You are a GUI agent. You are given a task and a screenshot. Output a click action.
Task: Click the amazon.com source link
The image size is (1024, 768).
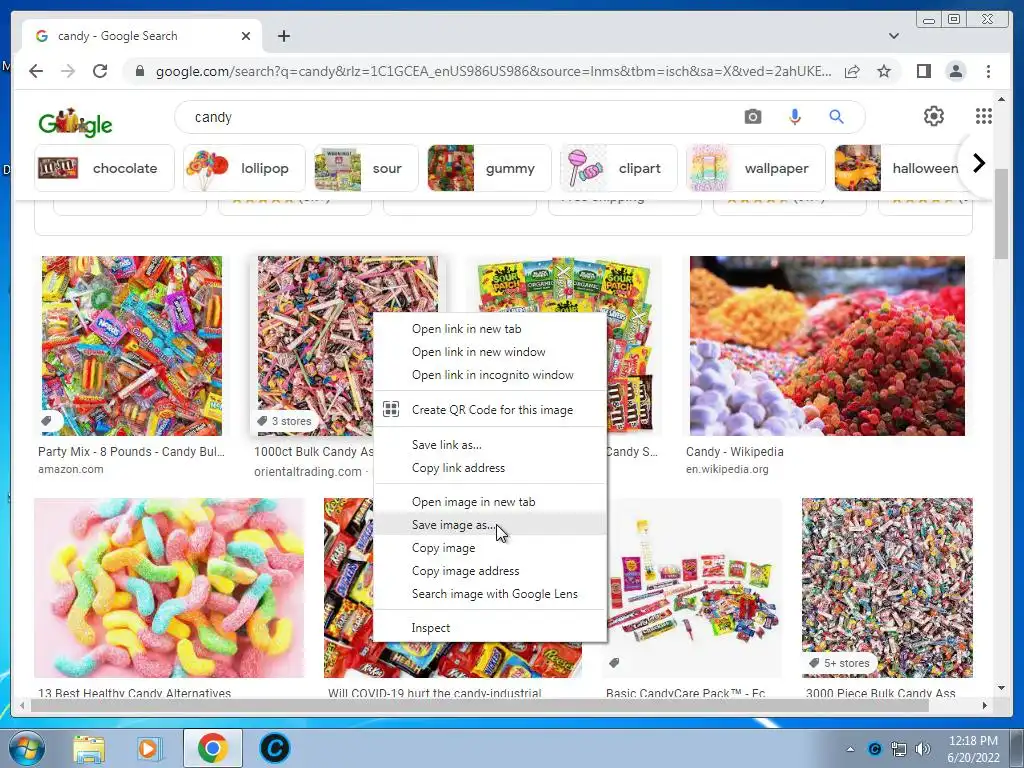71,469
